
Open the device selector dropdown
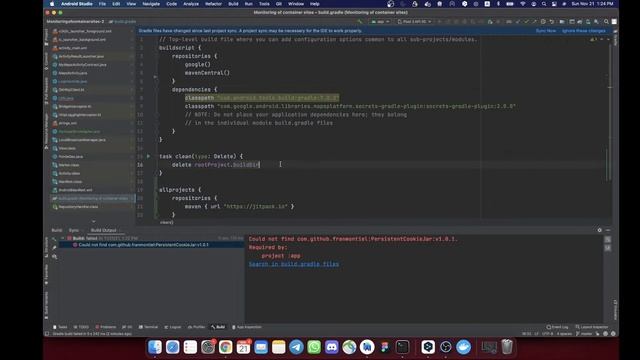(414, 21)
